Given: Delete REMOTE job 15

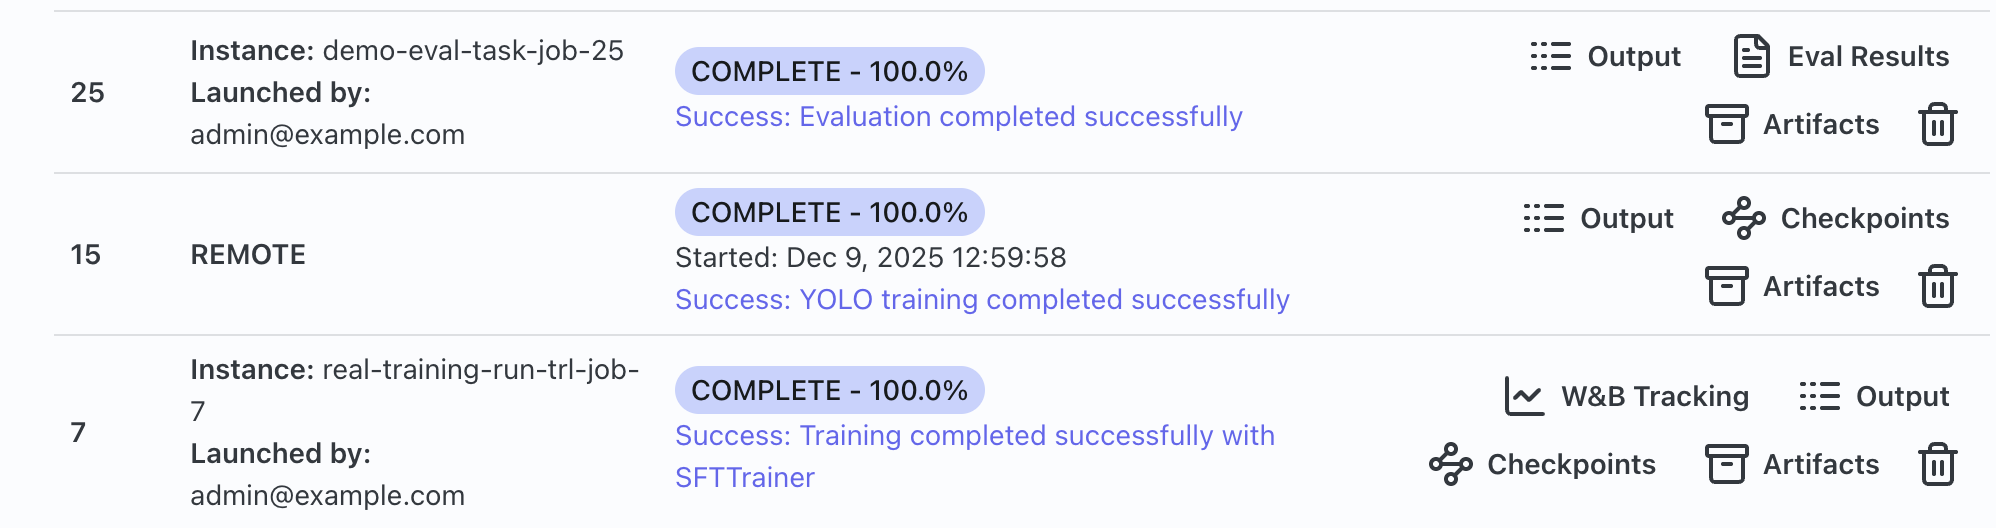Looking at the screenshot, I should pyautogui.click(x=1937, y=287).
